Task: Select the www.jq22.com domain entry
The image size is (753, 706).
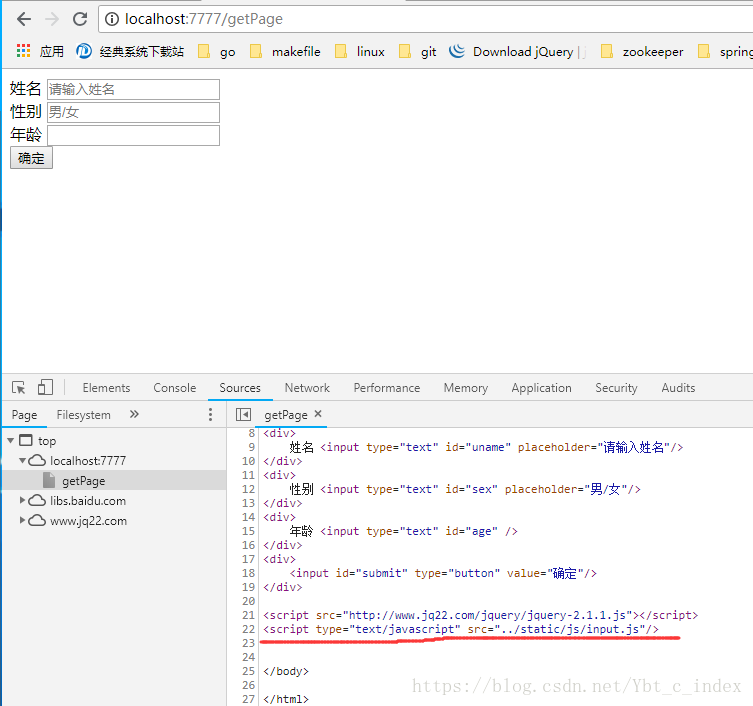Action: click(x=88, y=521)
